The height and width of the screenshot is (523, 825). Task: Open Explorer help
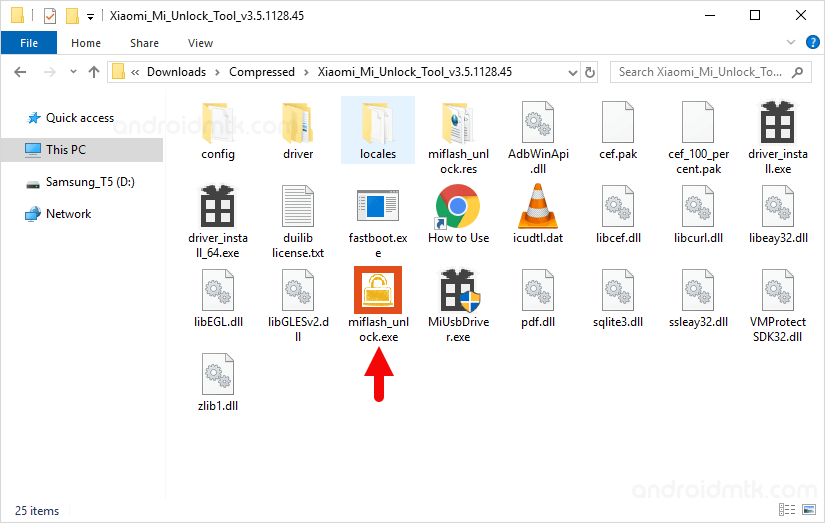pyautogui.click(x=812, y=43)
